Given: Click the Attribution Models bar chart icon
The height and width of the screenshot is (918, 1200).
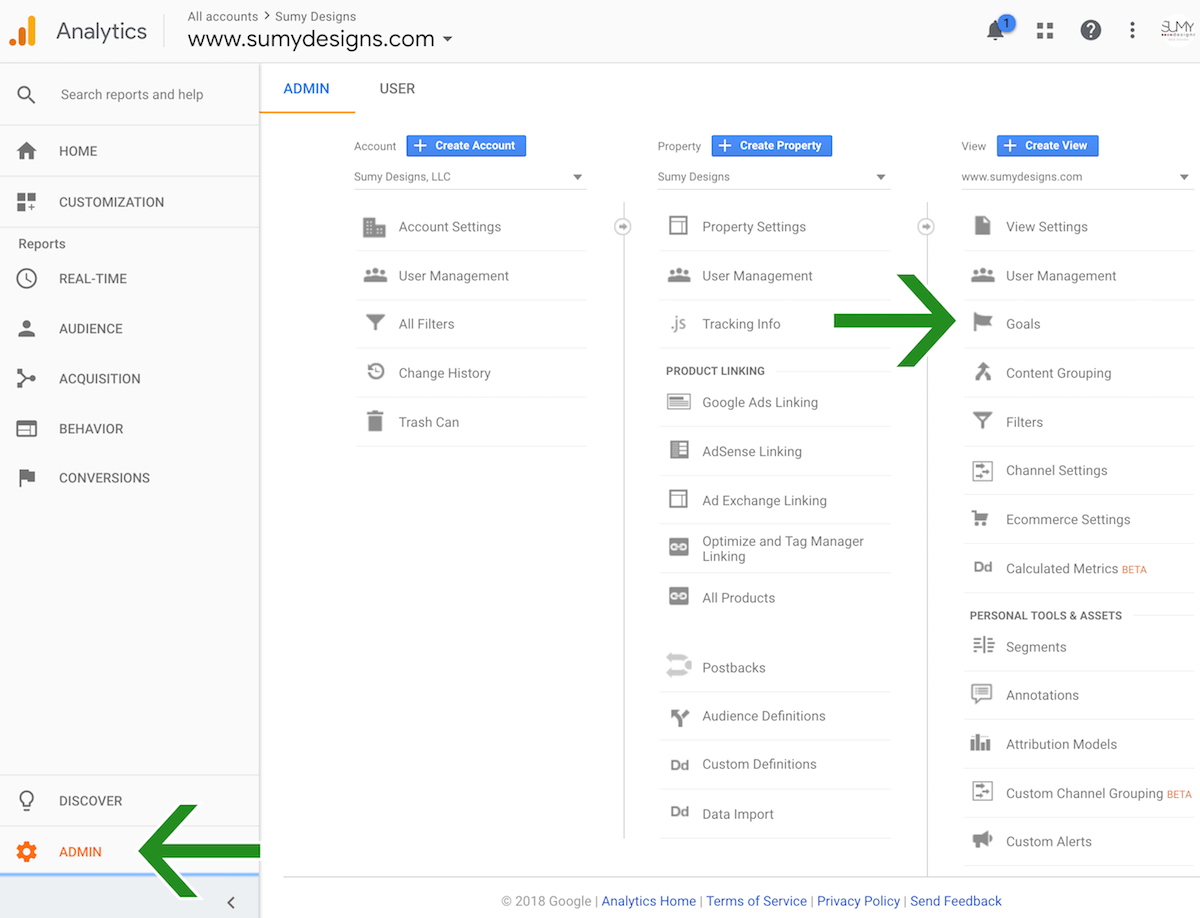Looking at the screenshot, I should coord(982,743).
